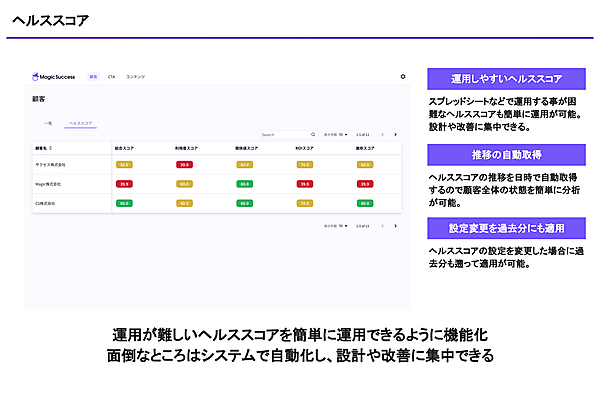600x400 pixels.
Task: Click the 総合スコア column header
Action: tap(124, 148)
